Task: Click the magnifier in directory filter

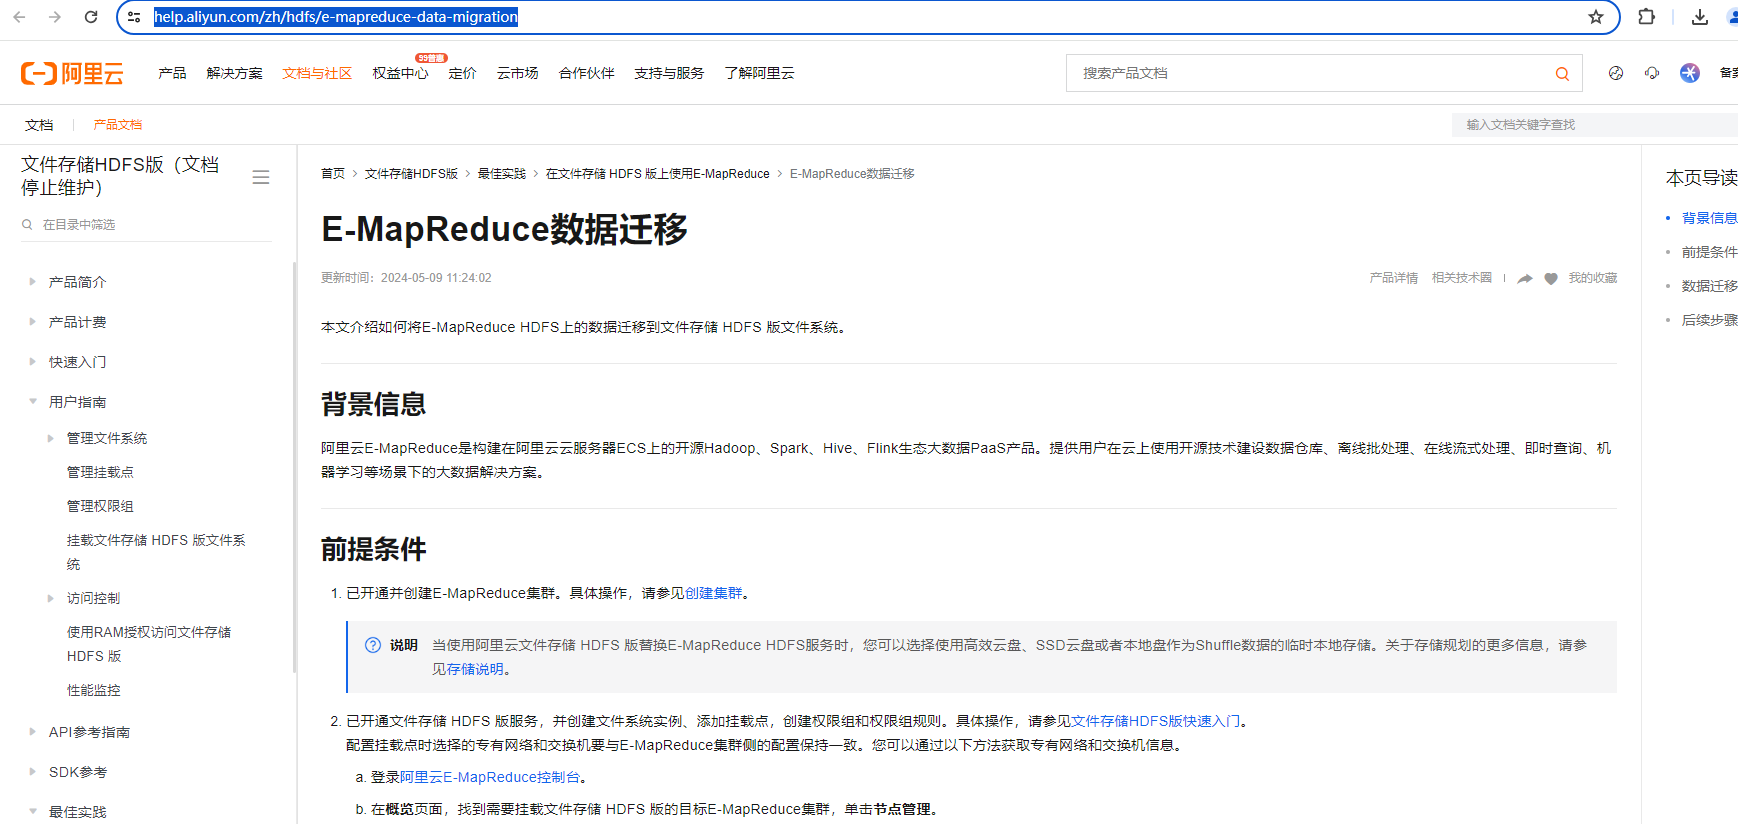Action: (x=27, y=225)
